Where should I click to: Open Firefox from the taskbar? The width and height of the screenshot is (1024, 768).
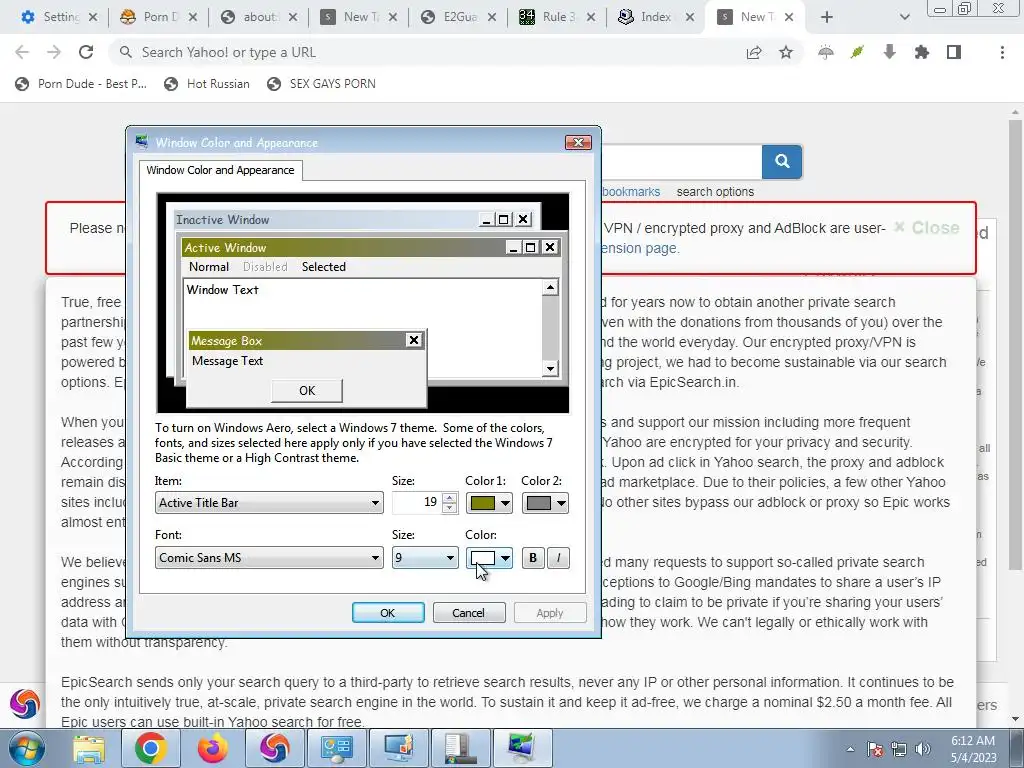pyautogui.click(x=212, y=748)
